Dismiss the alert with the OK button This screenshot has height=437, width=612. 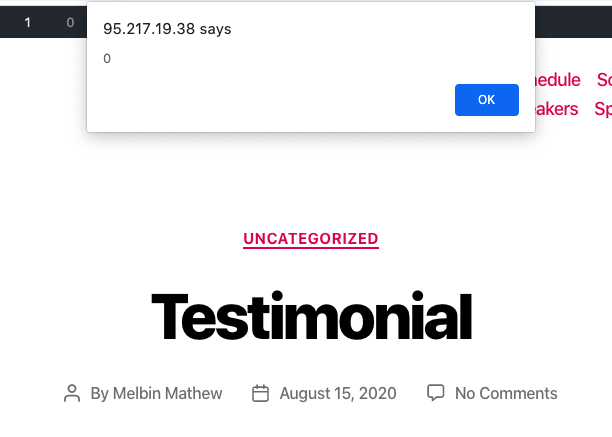click(x=487, y=100)
